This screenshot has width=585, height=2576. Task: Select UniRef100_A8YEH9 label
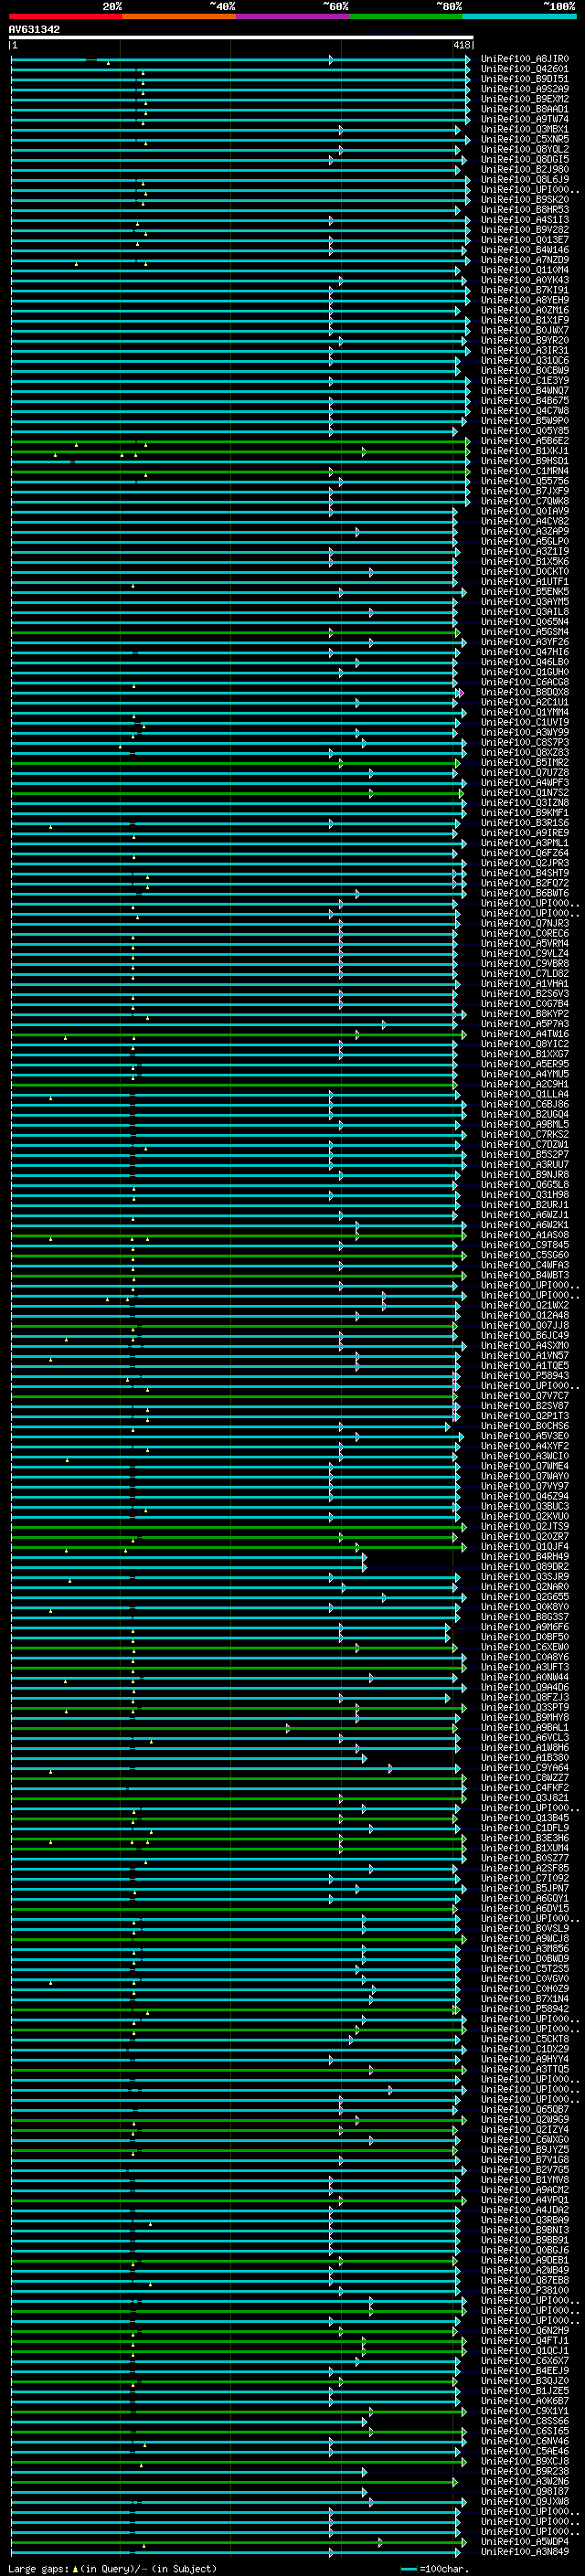525,300
